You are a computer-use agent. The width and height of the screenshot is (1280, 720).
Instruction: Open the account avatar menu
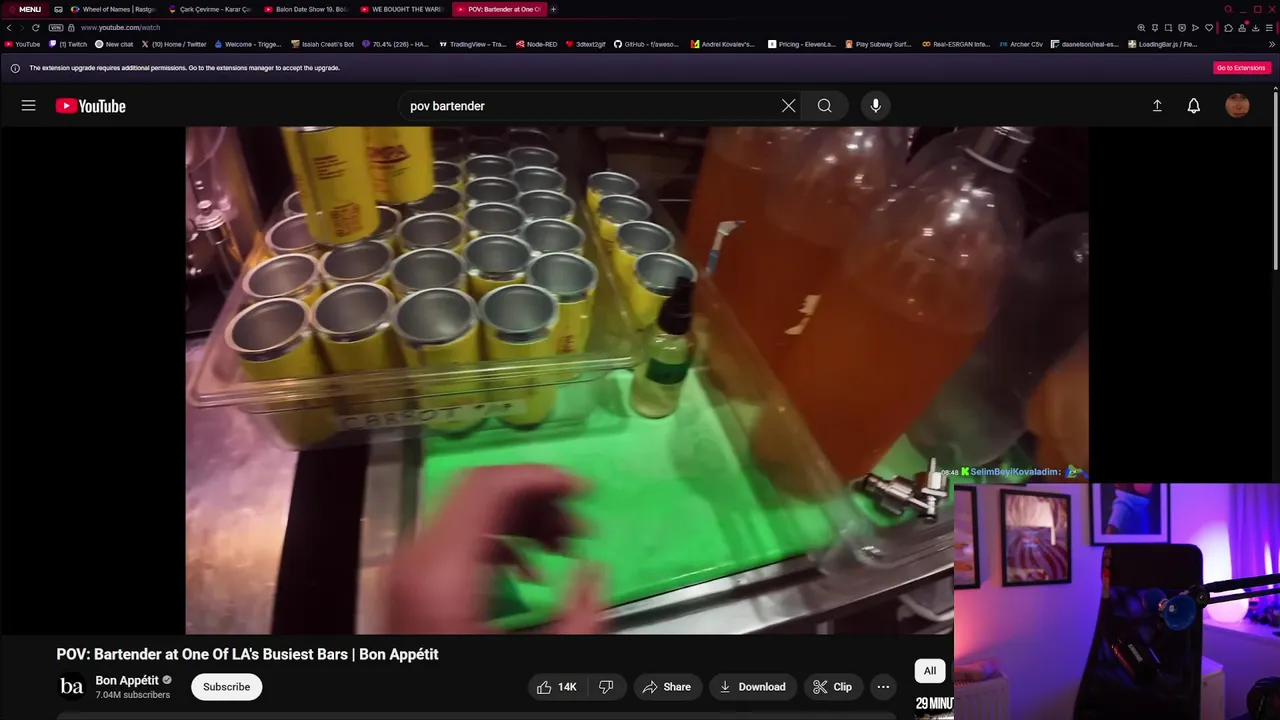(x=1237, y=106)
